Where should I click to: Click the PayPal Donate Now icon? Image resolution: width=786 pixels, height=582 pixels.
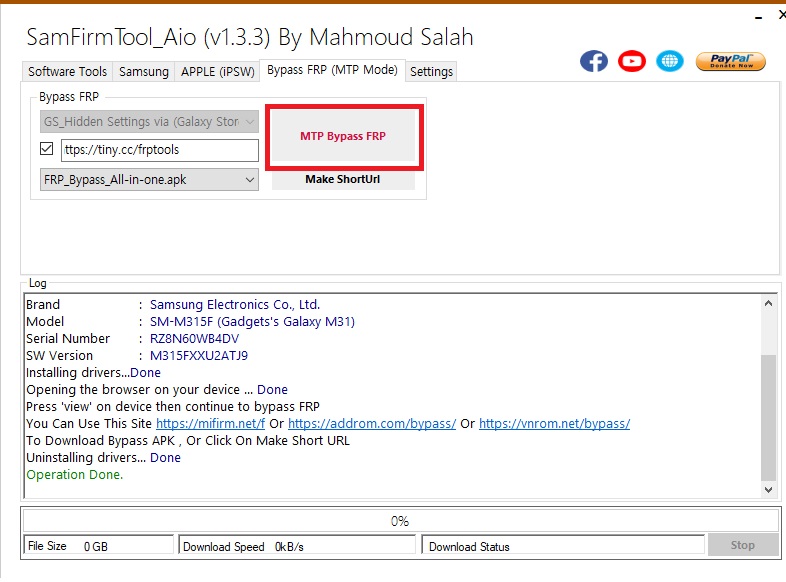(x=730, y=61)
